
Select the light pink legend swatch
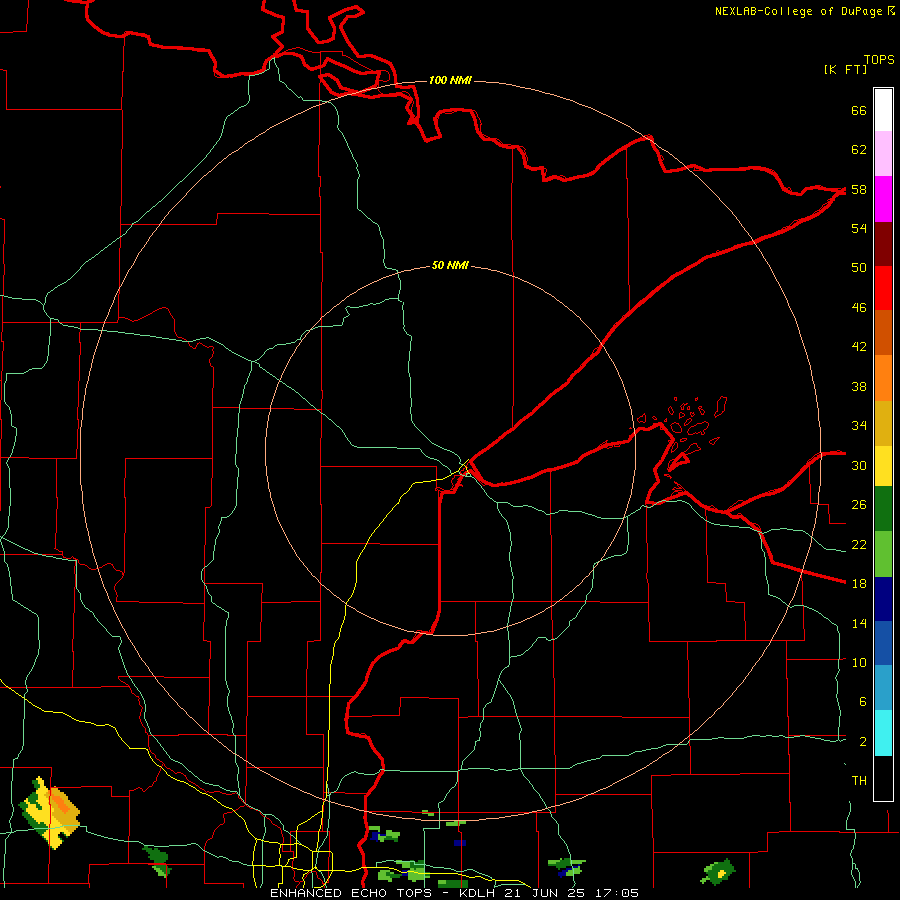point(883,154)
